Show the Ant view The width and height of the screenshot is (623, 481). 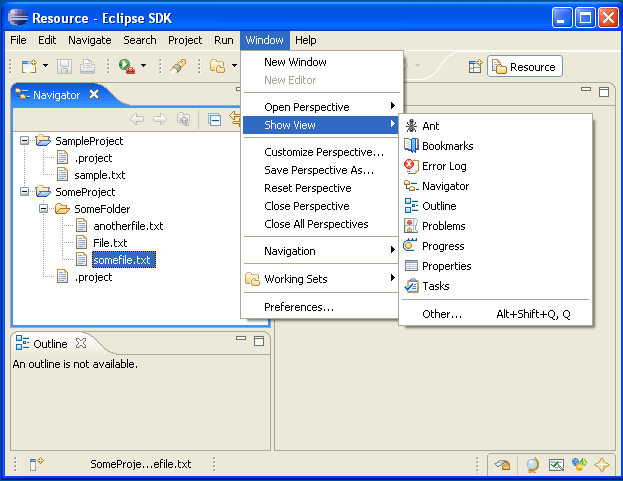495,126
